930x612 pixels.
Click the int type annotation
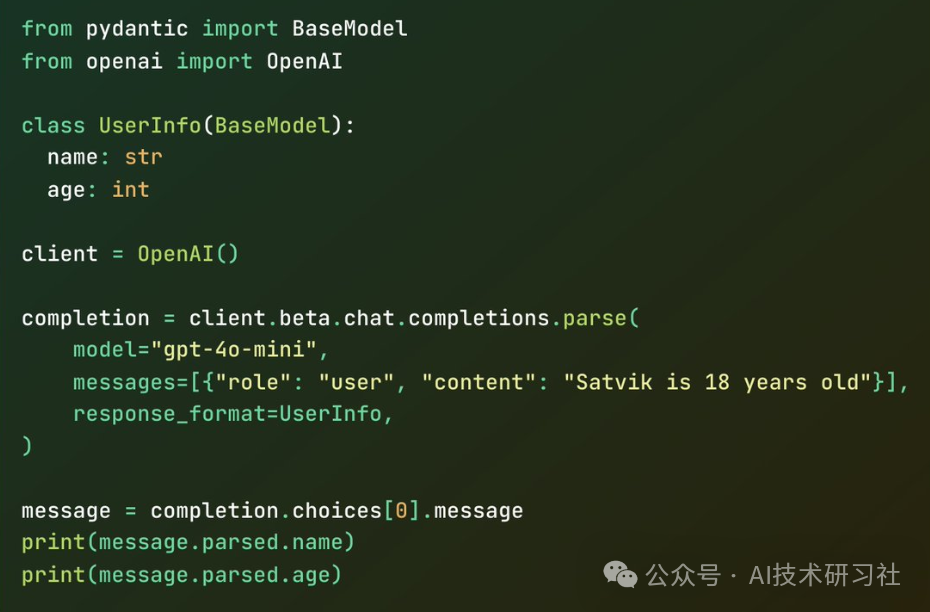click(x=130, y=189)
